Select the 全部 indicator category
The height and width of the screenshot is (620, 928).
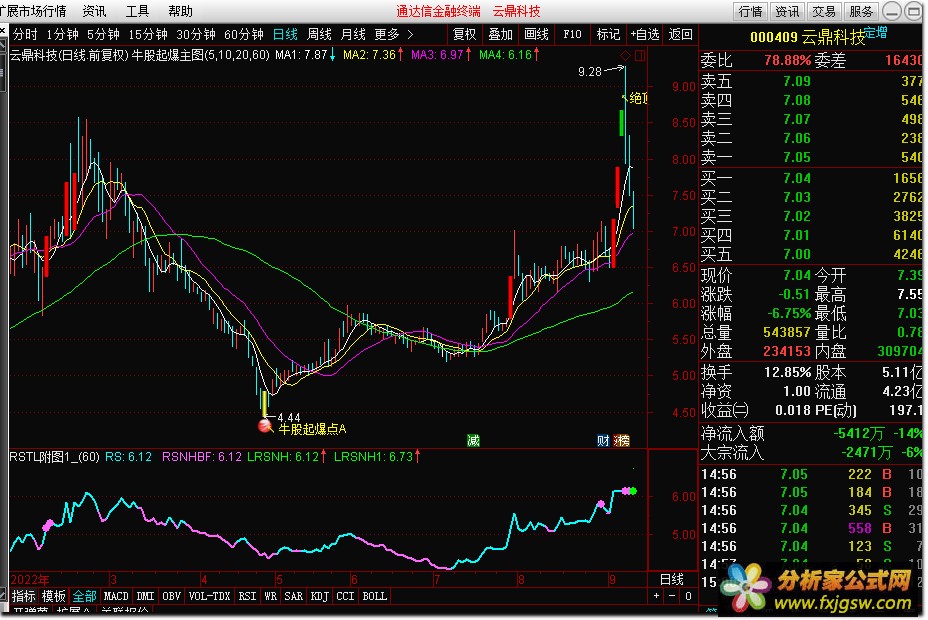point(84,596)
